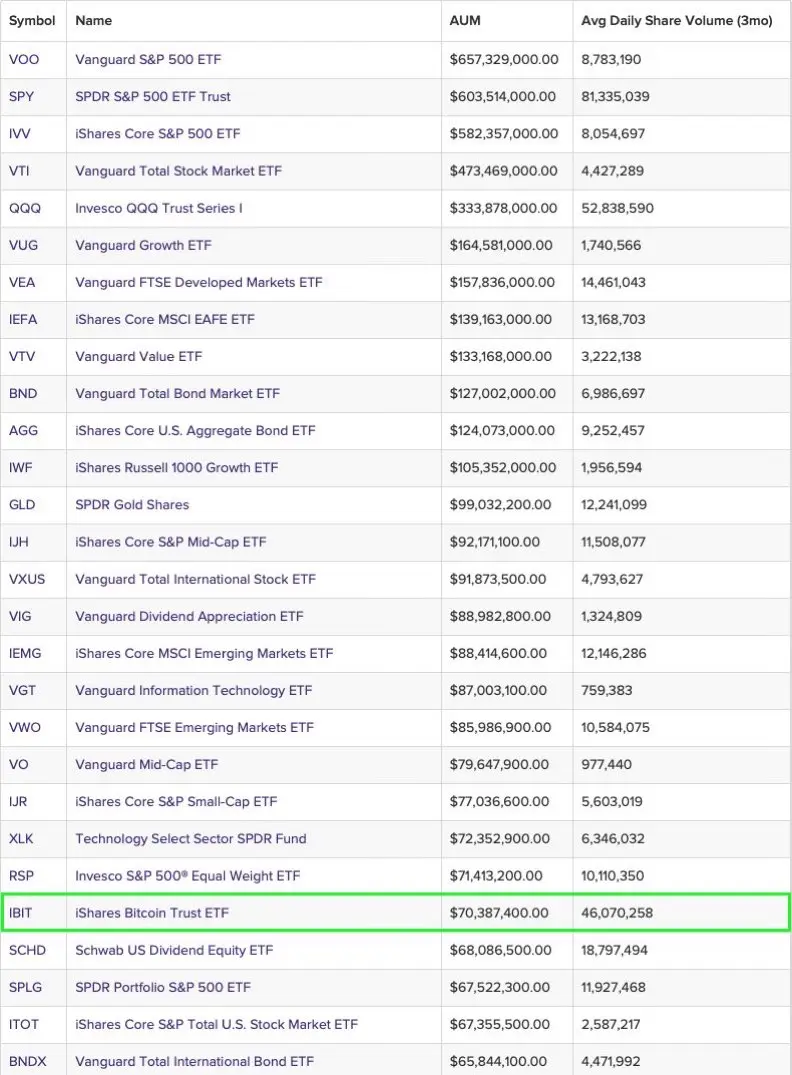This screenshot has width=792, height=1075.
Task: Click the SPY ticker symbol
Action: (21, 97)
